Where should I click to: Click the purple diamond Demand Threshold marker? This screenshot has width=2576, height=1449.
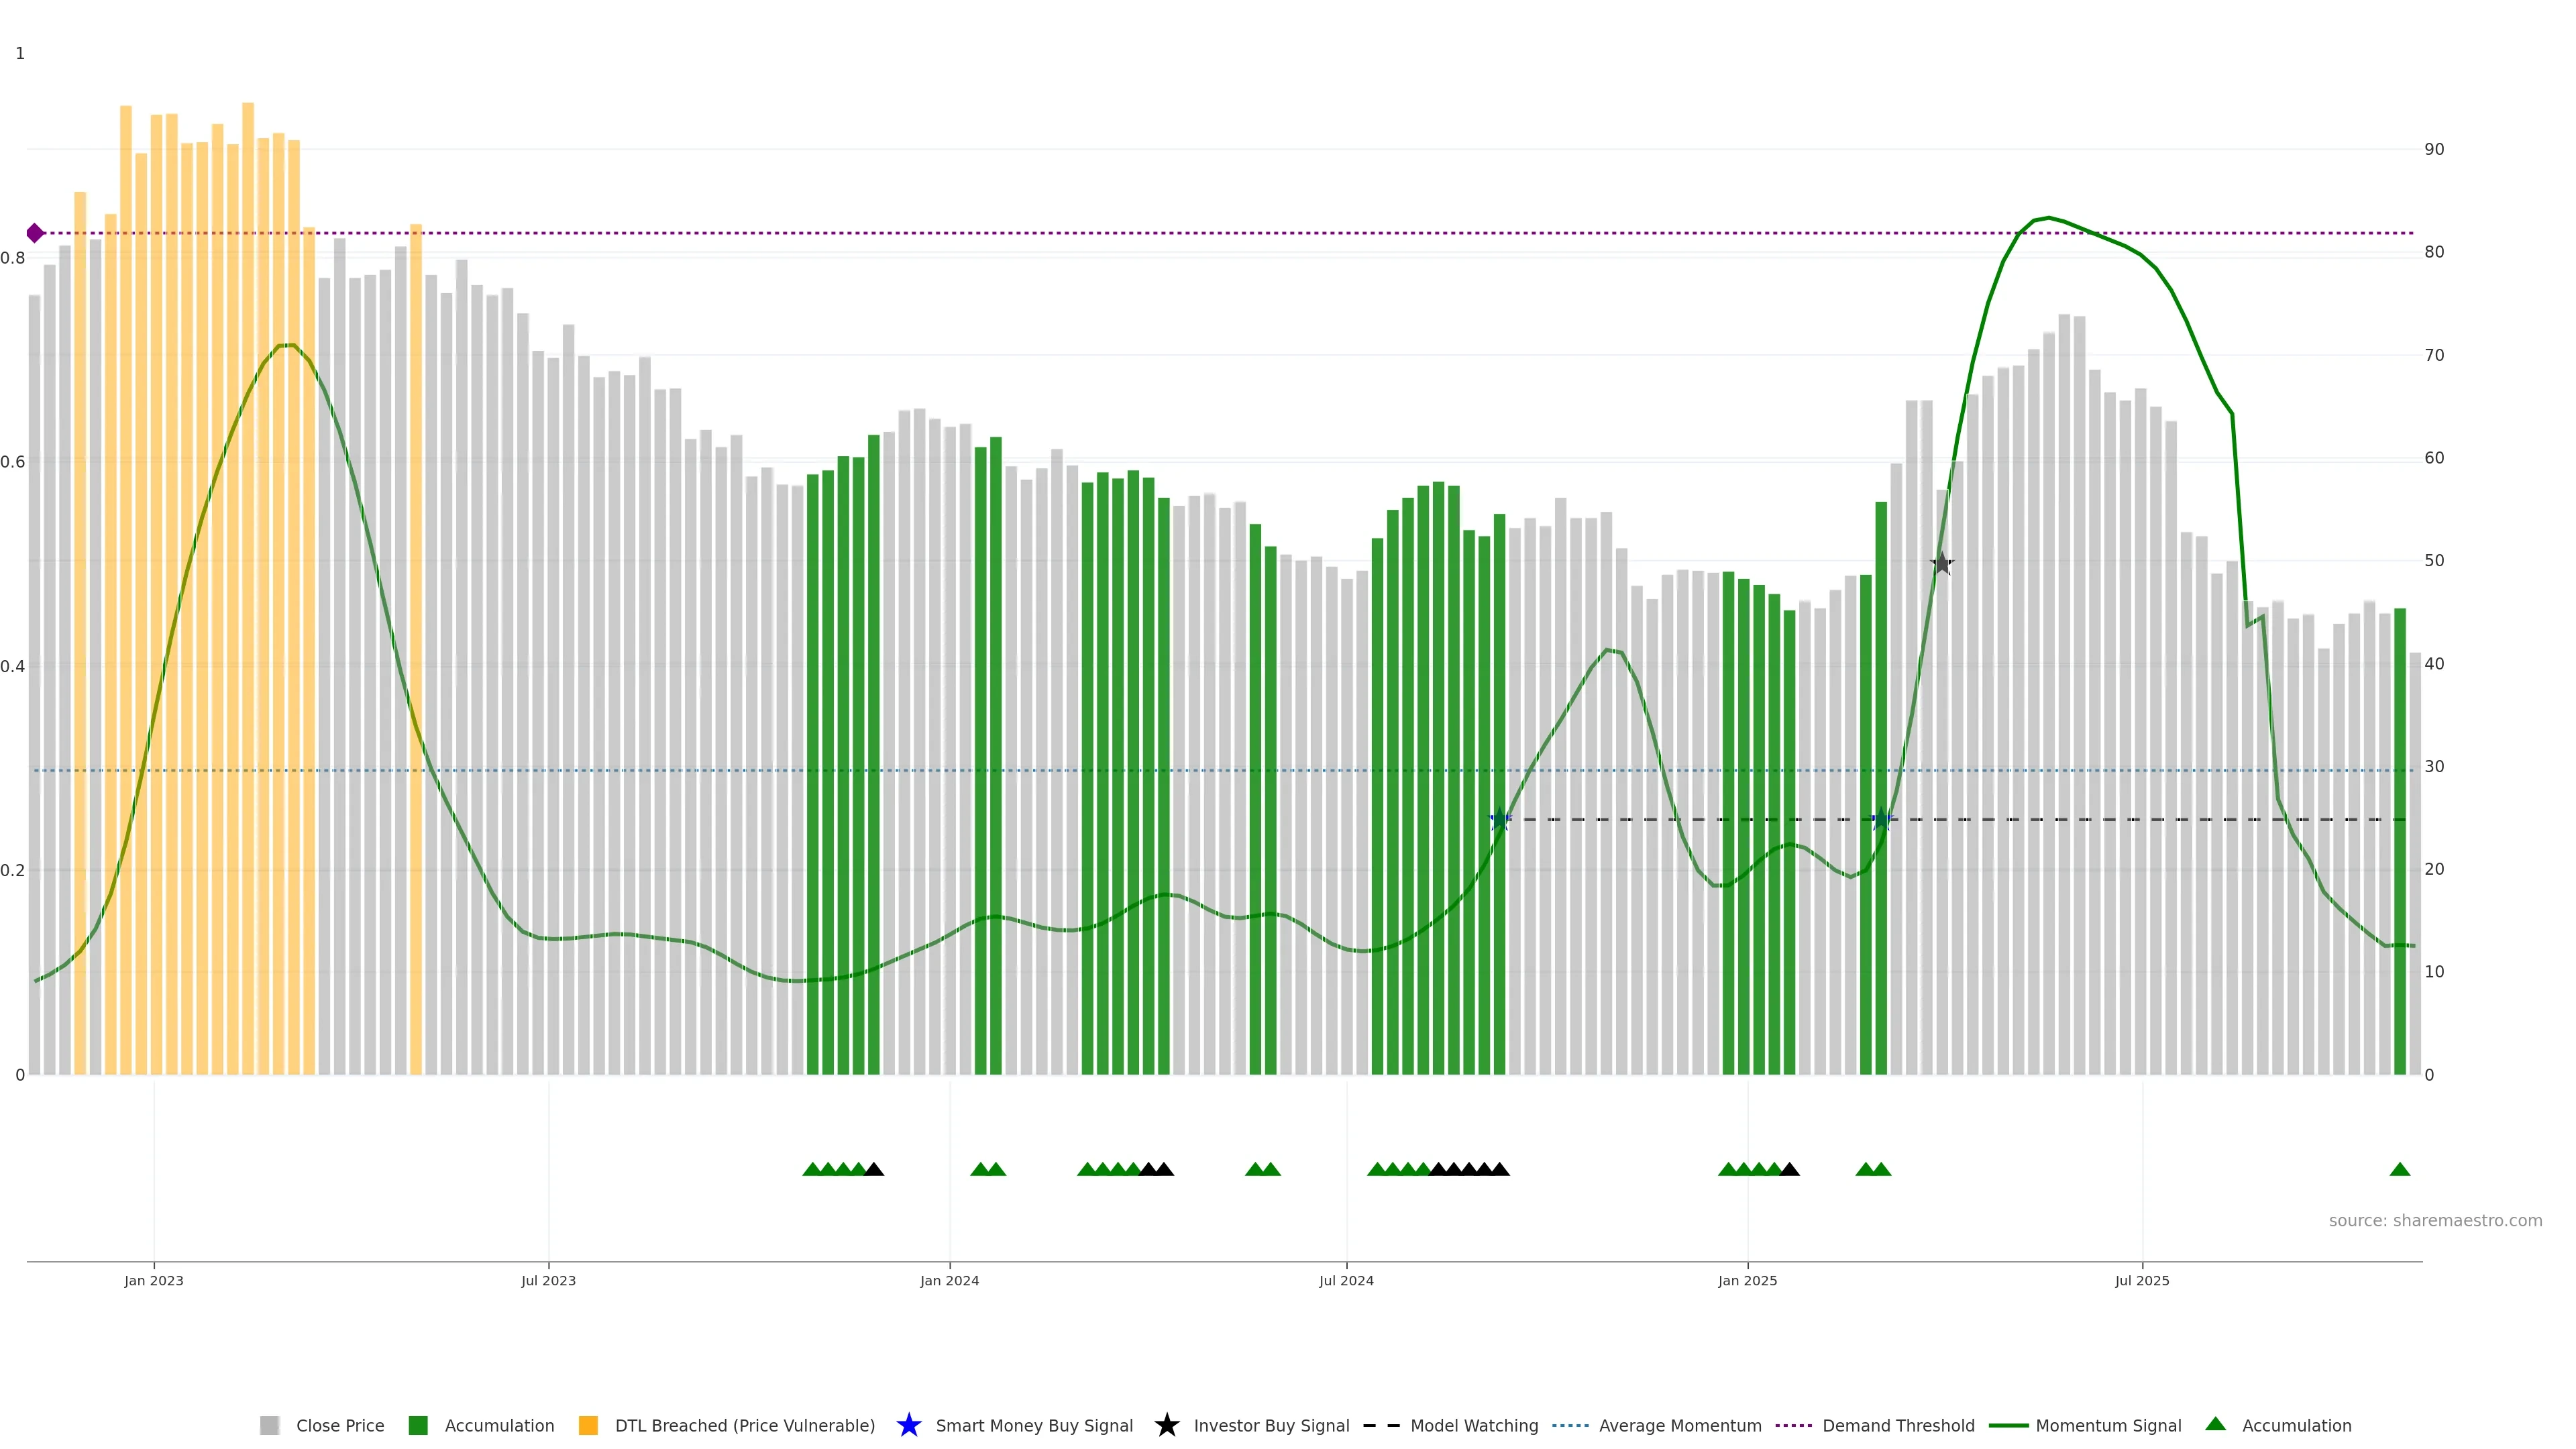pos(35,233)
